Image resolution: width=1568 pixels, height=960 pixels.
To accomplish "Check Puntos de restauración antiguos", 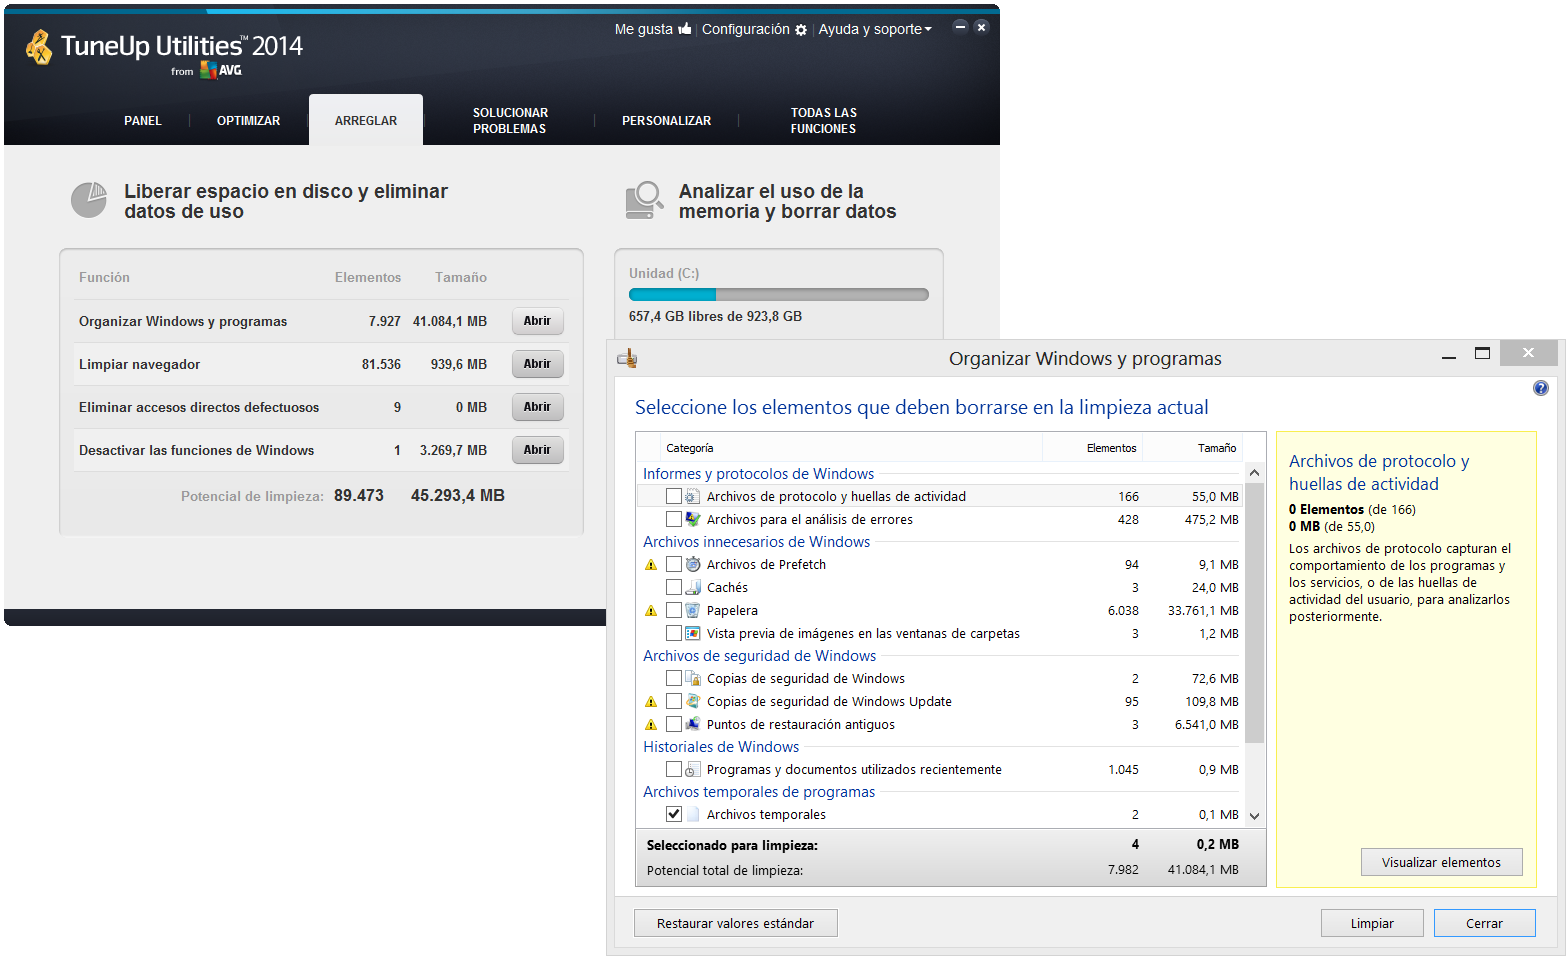I will pyautogui.click(x=674, y=724).
